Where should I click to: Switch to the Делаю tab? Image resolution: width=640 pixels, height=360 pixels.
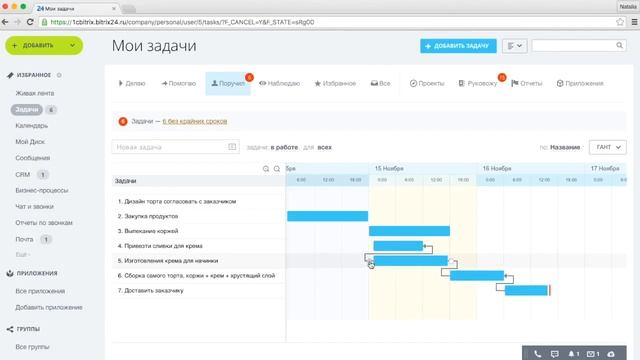[131, 83]
